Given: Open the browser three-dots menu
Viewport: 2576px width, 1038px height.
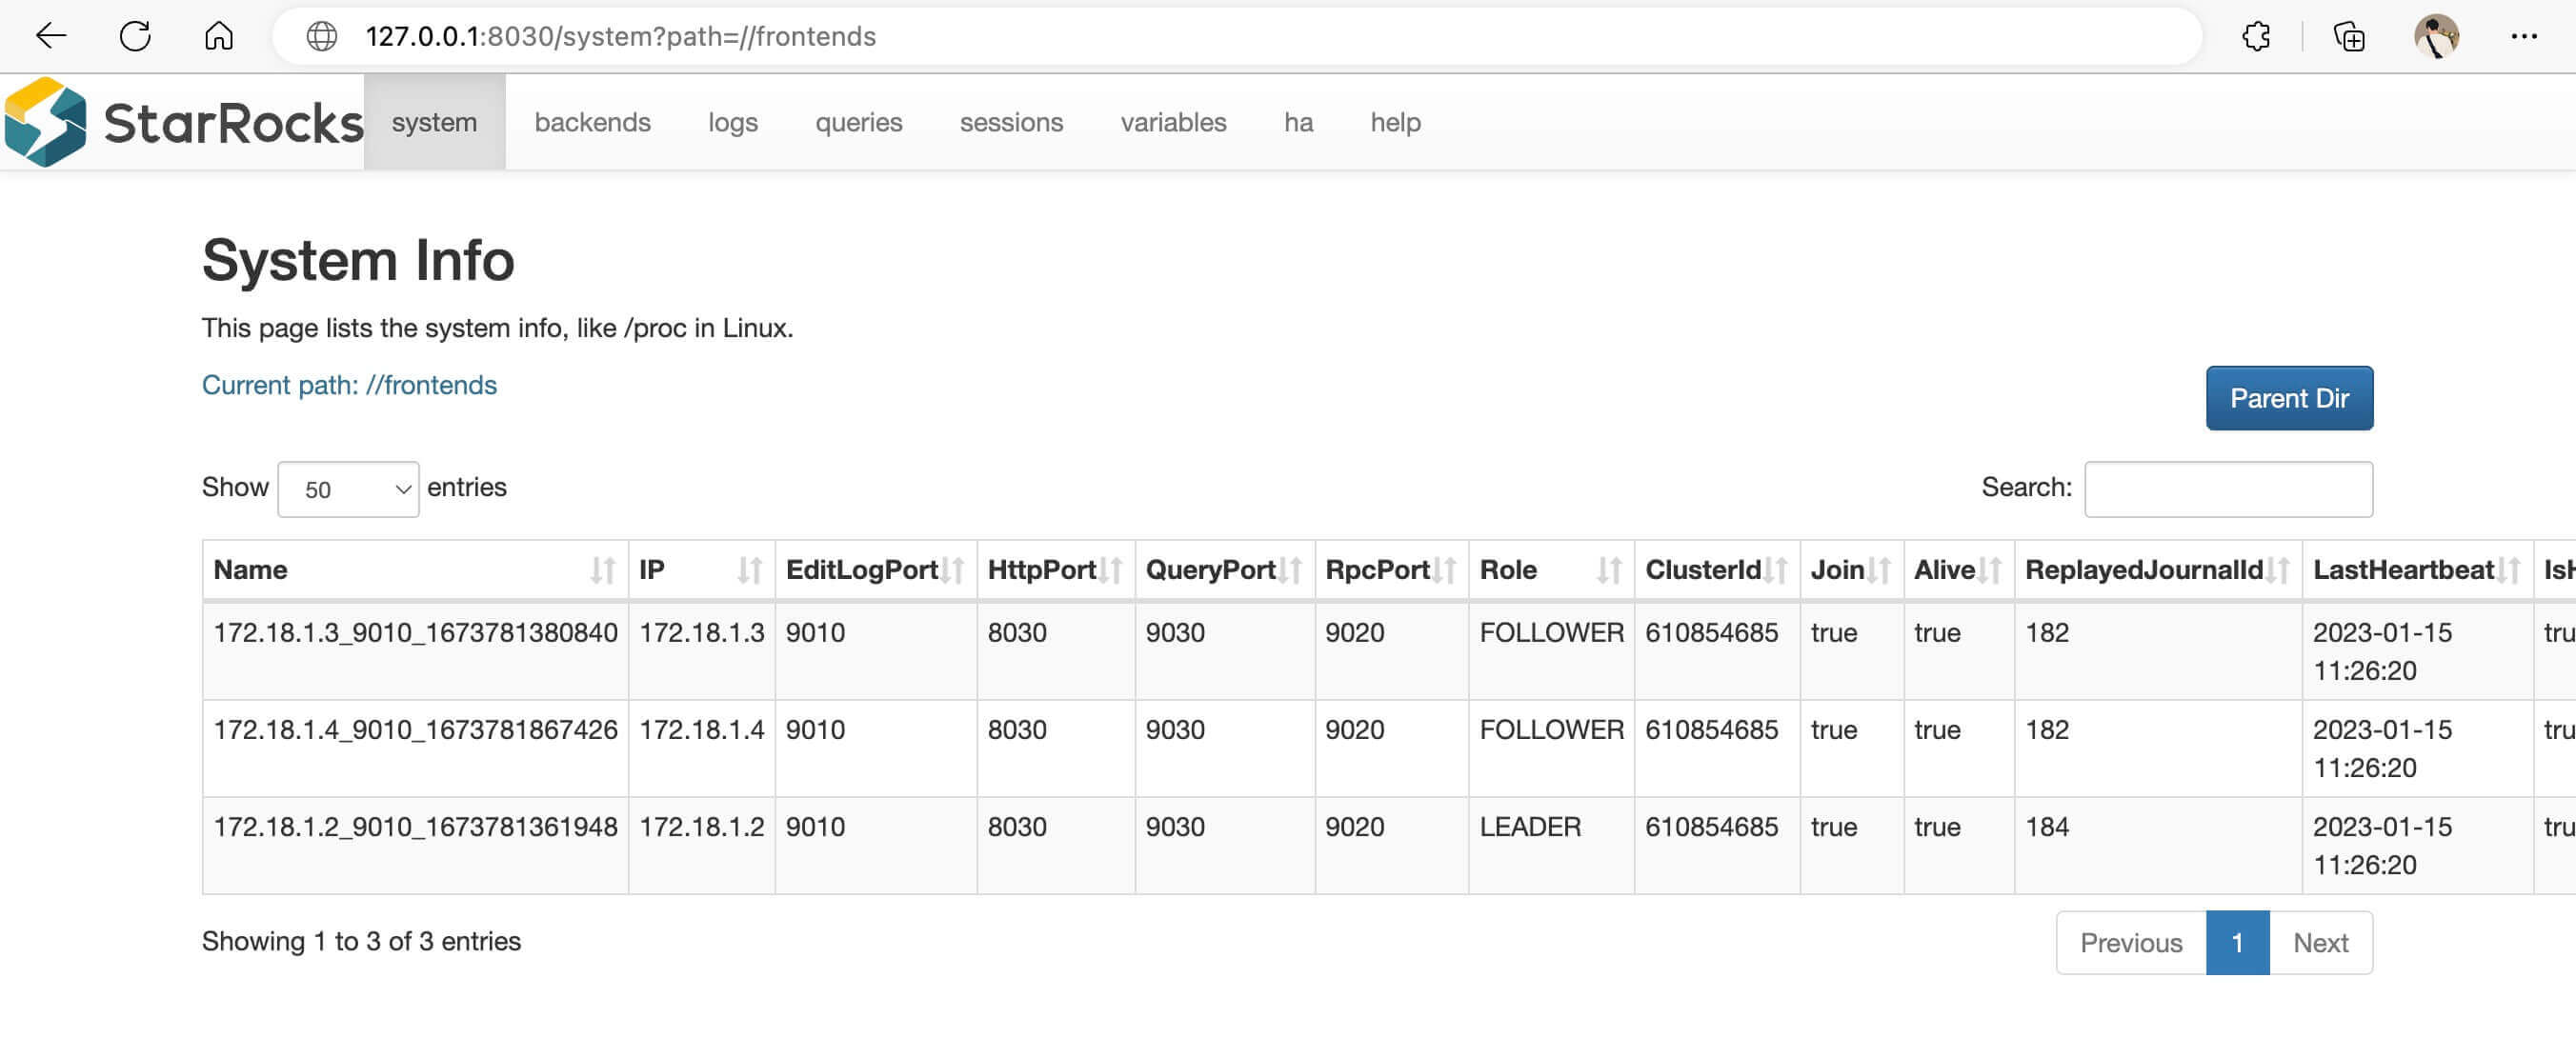Looking at the screenshot, I should click(x=2524, y=36).
